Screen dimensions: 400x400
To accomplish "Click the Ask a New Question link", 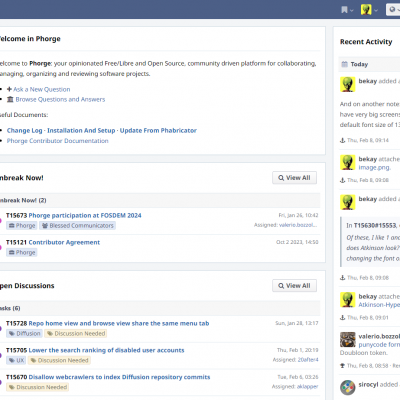I will click(42, 89).
